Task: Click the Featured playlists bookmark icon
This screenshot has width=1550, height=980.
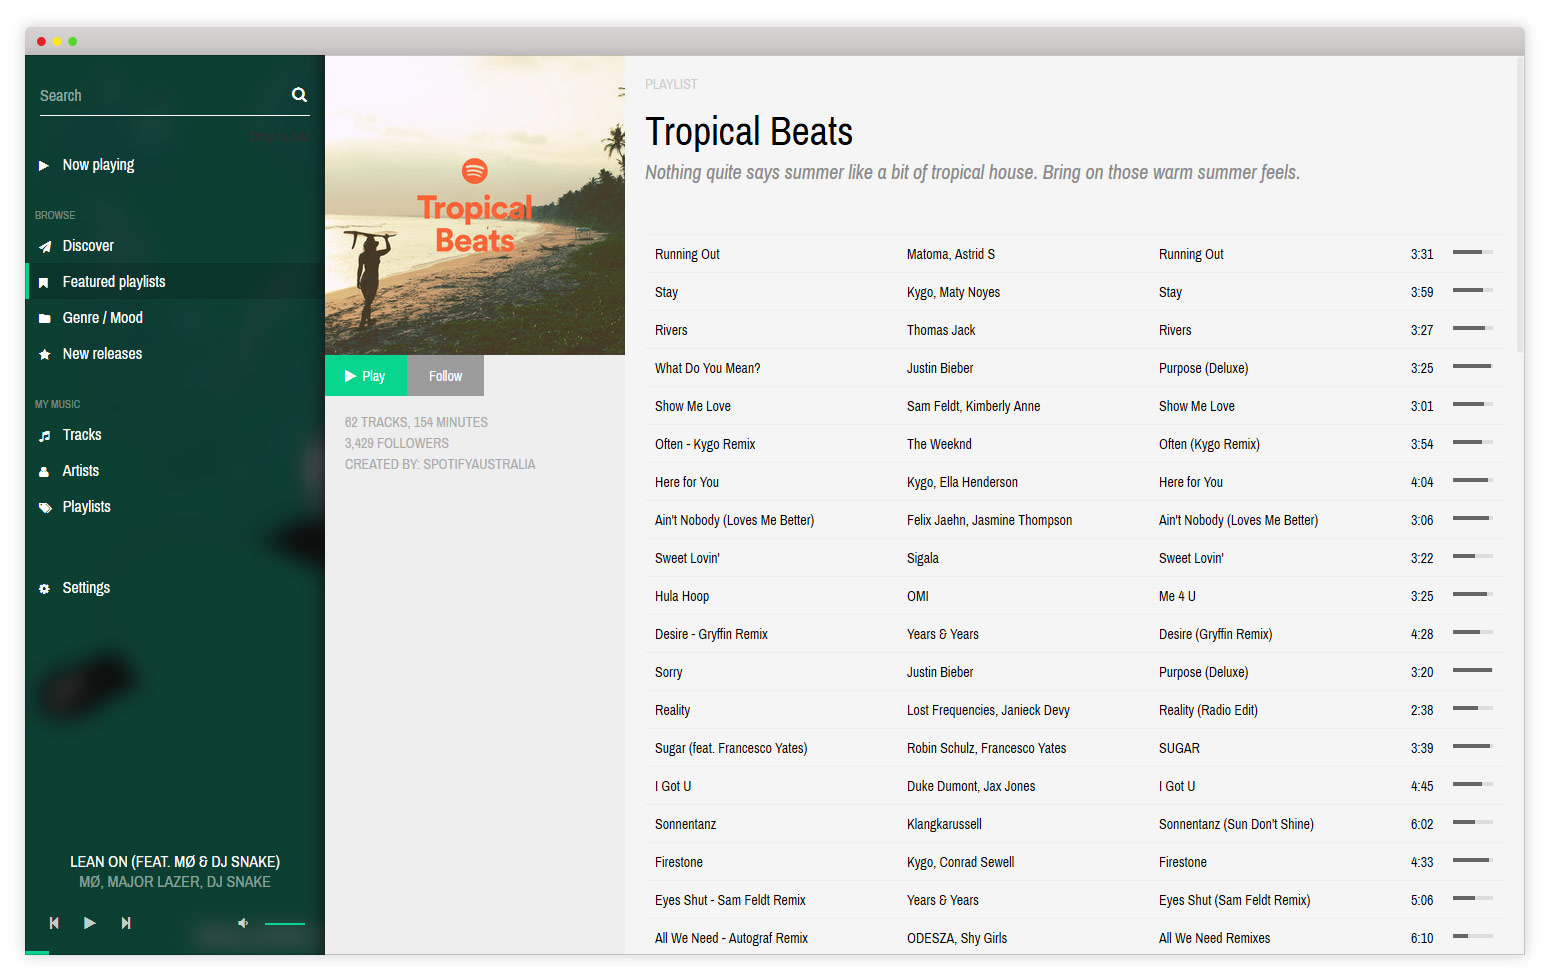Action: (43, 283)
